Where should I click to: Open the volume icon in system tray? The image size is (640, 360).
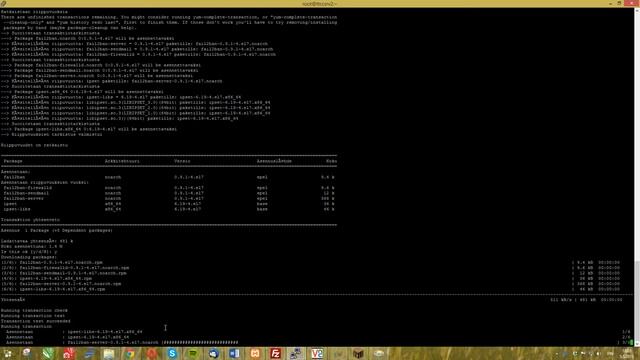pyautogui.click(x=598, y=354)
